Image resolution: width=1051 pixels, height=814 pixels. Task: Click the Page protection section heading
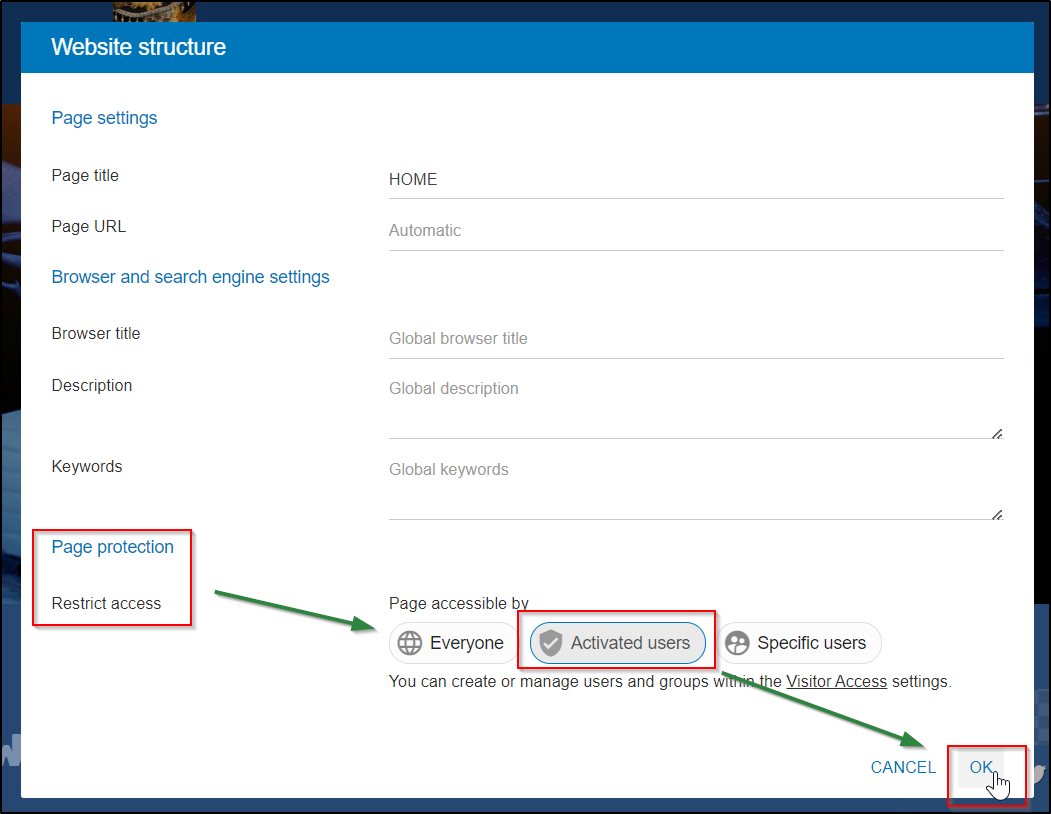tap(112, 547)
